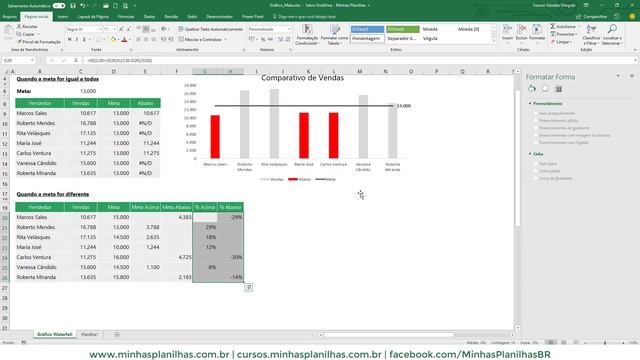The height and width of the screenshot is (360, 640).
Task: Click the percent style icon in Número group
Action: tap(263, 40)
